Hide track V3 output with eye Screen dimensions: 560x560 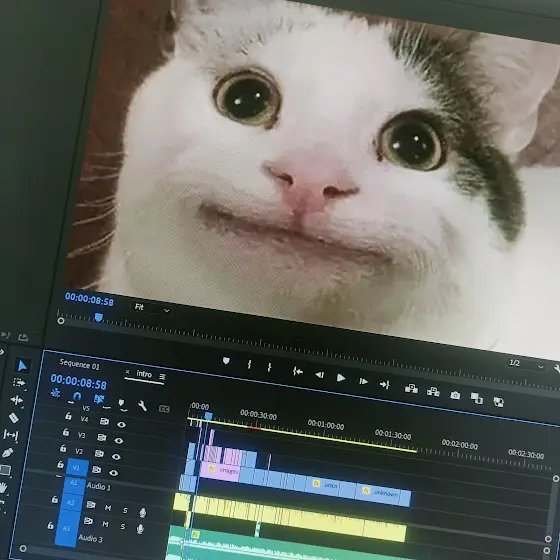(x=119, y=441)
